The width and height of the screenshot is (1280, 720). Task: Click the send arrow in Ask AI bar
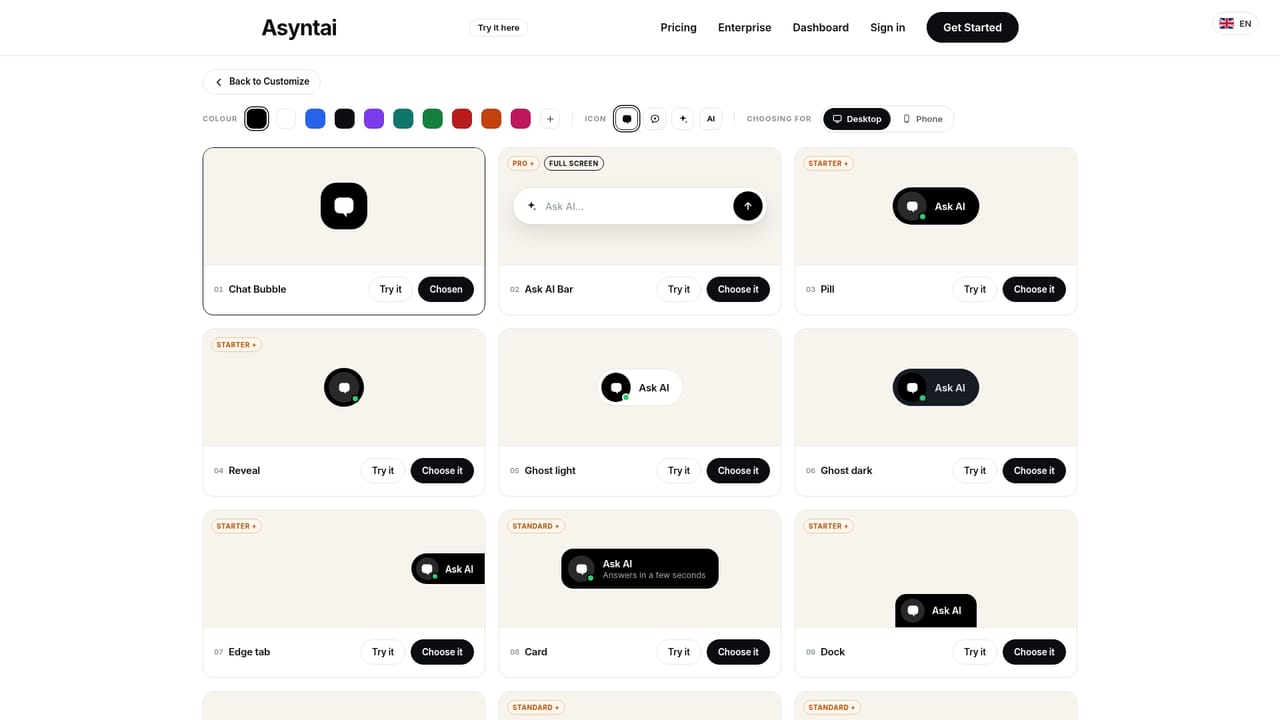pyautogui.click(x=748, y=206)
